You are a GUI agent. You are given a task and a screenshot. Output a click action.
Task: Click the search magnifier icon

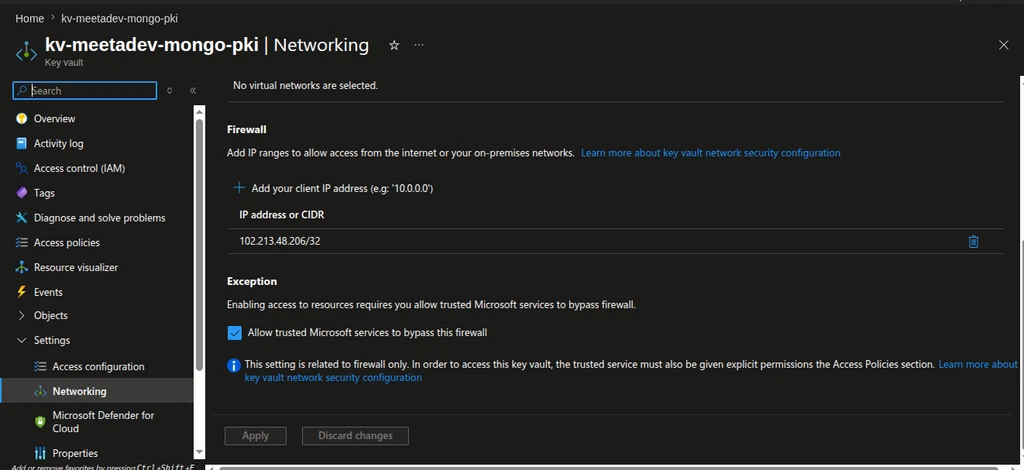pyautogui.click(x=22, y=91)
